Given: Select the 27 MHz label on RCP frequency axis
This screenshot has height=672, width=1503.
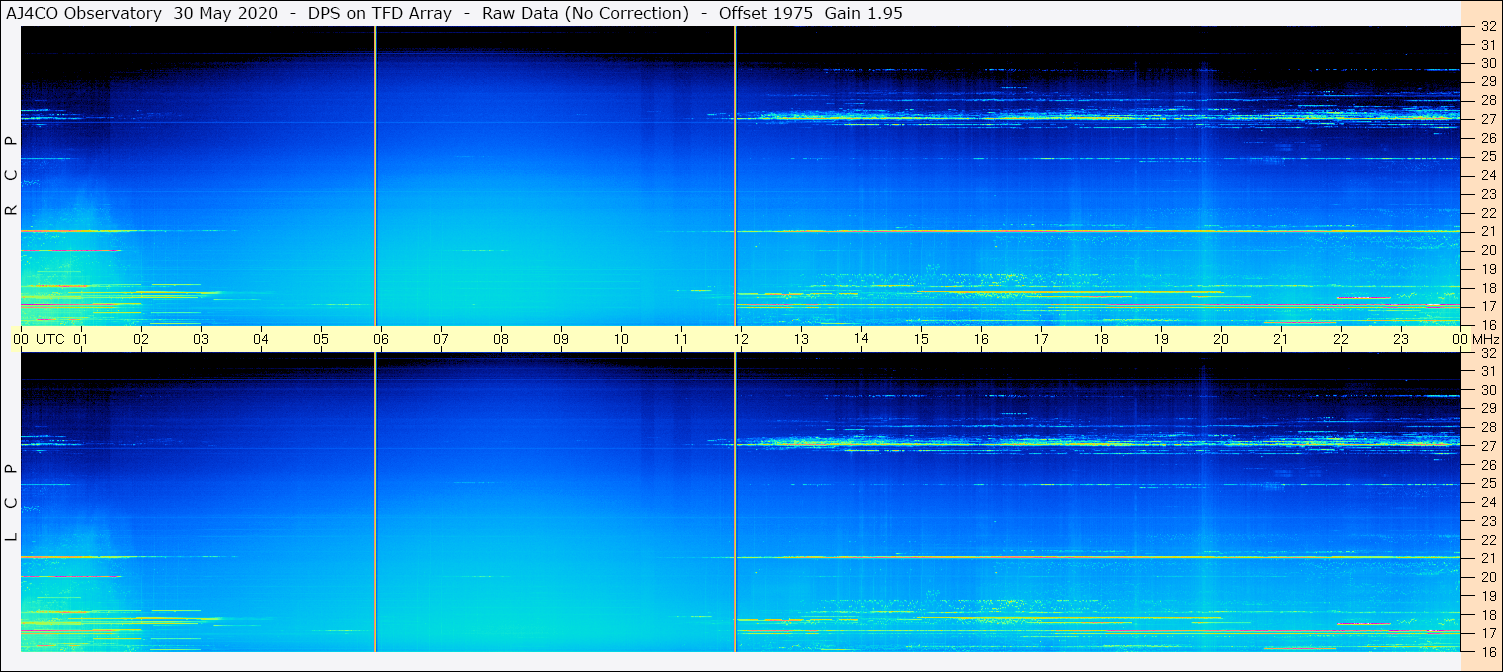Looking at the screenshot, I should (x=1487, y=119).
